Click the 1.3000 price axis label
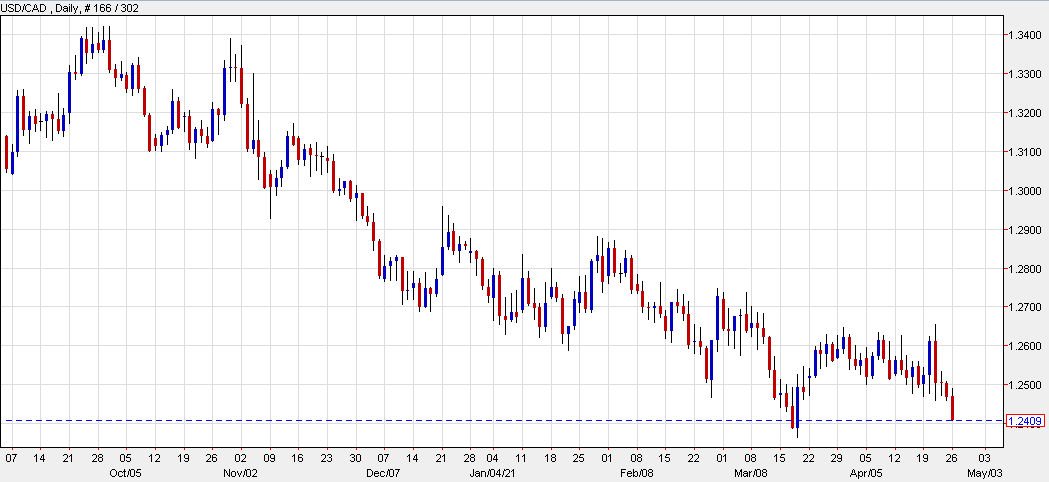Image resolution: width=1049 pixels, height=482 pixels. [x=1026, y=191]
